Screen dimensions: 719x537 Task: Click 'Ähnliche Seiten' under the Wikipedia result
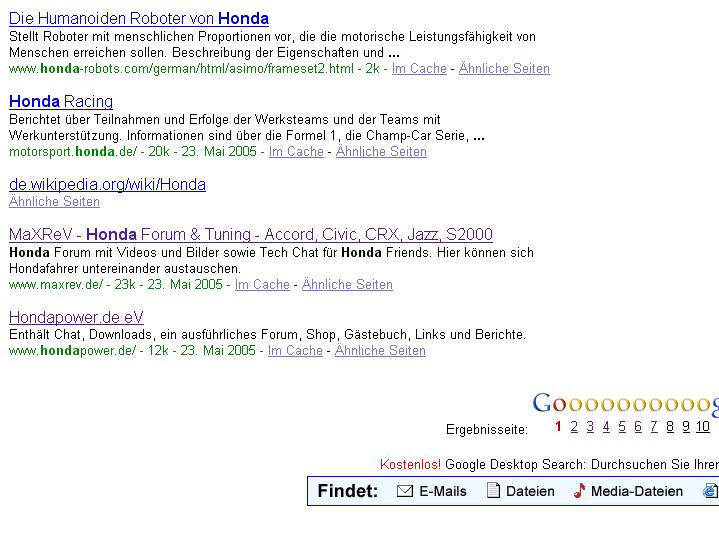click(54, 201)
